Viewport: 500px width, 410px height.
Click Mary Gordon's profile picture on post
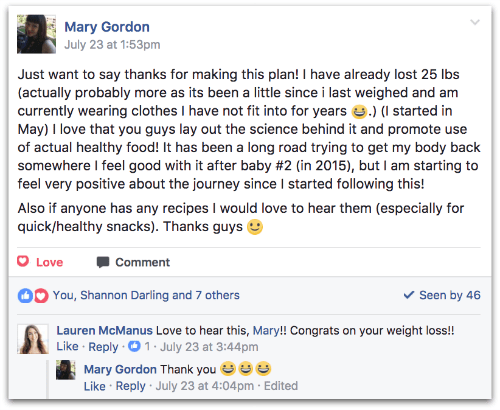pyautogui.click(x=36, y=34)
